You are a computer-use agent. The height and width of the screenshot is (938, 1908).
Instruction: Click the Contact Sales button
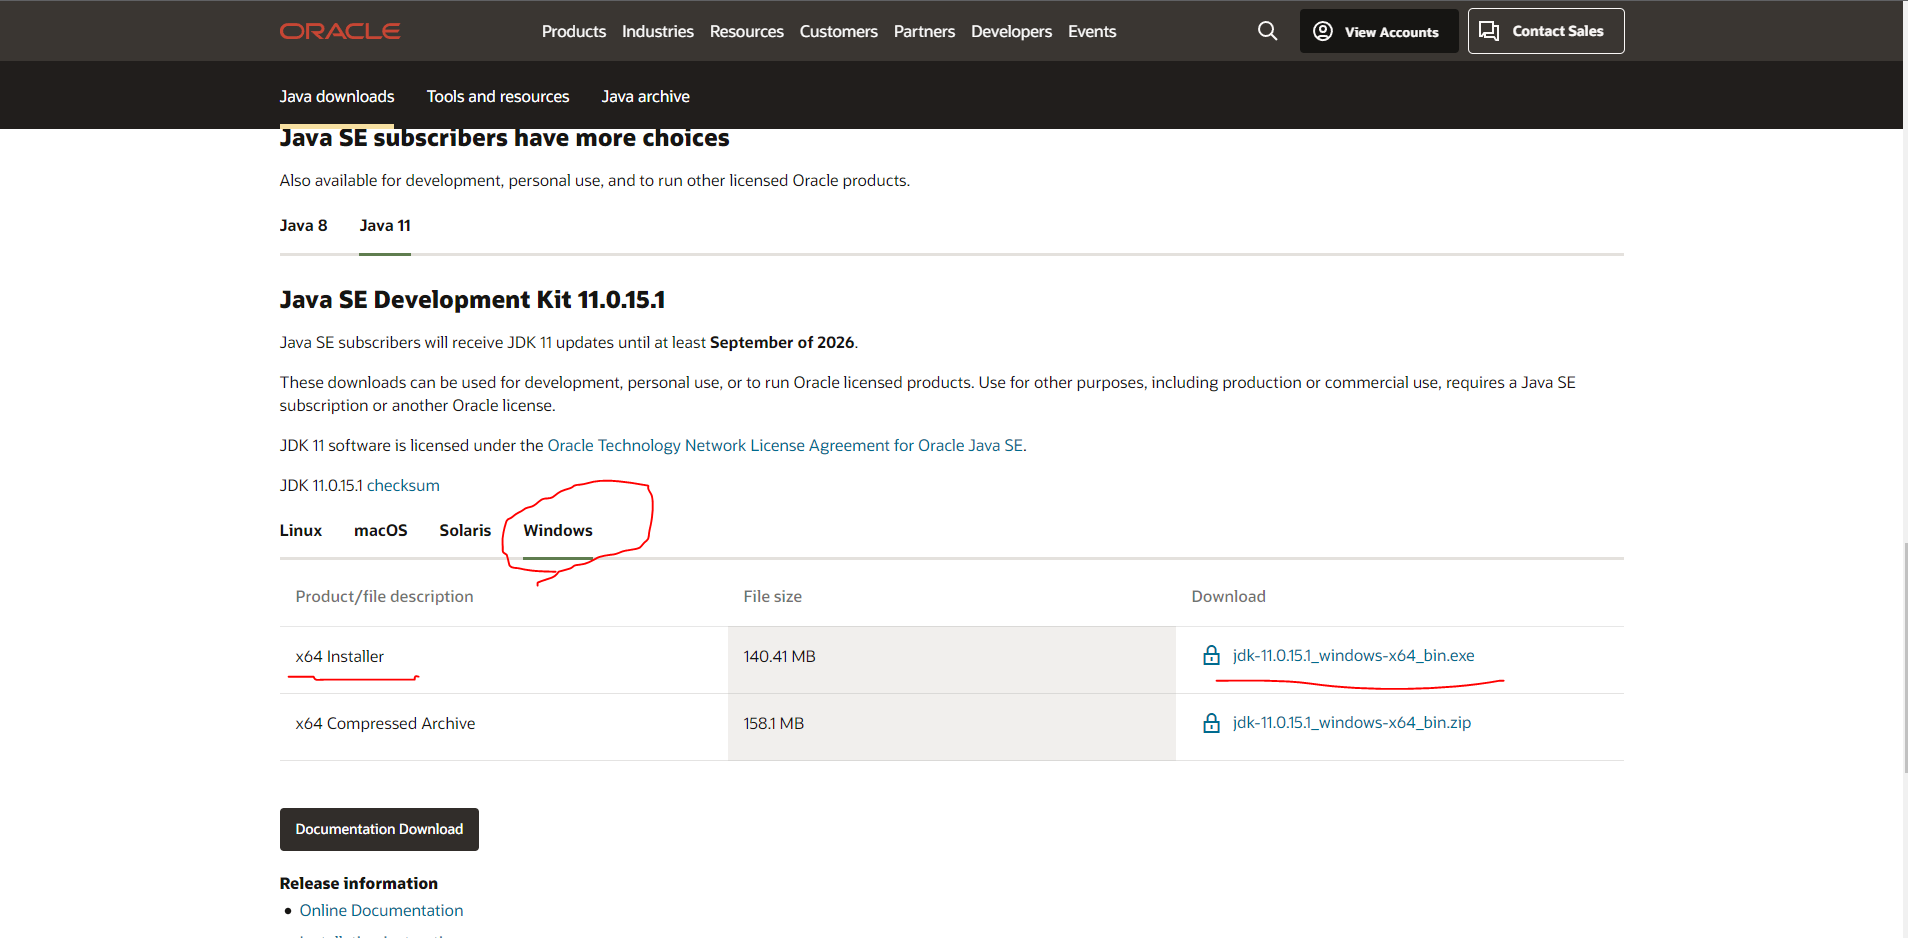[1546, 31]
